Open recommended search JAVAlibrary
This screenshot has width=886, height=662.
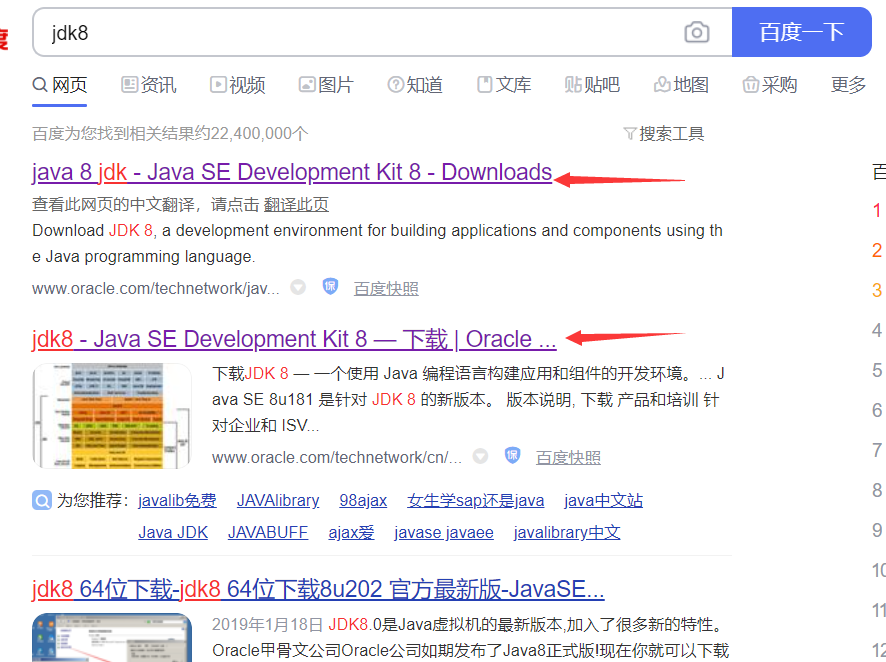pos(278,500)
